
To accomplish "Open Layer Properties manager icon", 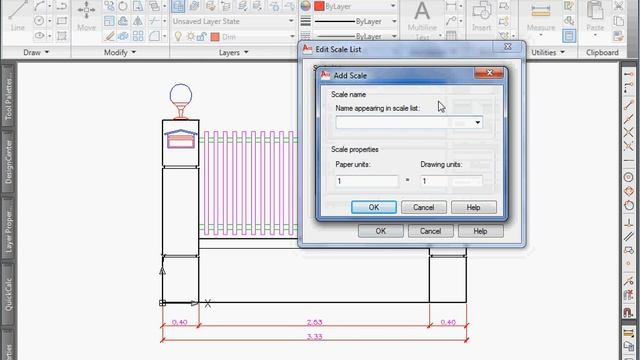I will click(x=178, y=6).
